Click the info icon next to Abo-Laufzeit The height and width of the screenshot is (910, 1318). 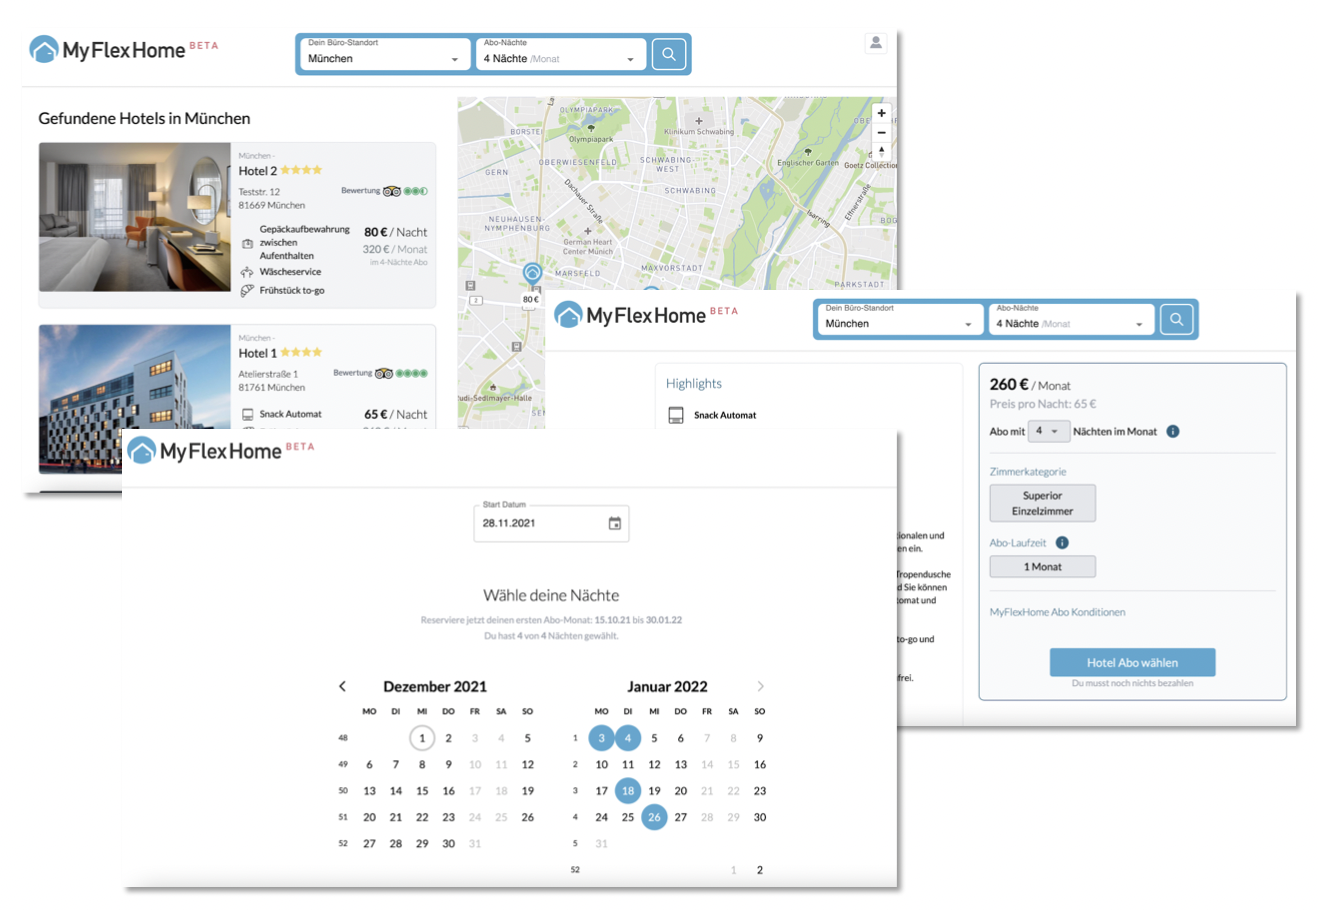click(1062, 542)
